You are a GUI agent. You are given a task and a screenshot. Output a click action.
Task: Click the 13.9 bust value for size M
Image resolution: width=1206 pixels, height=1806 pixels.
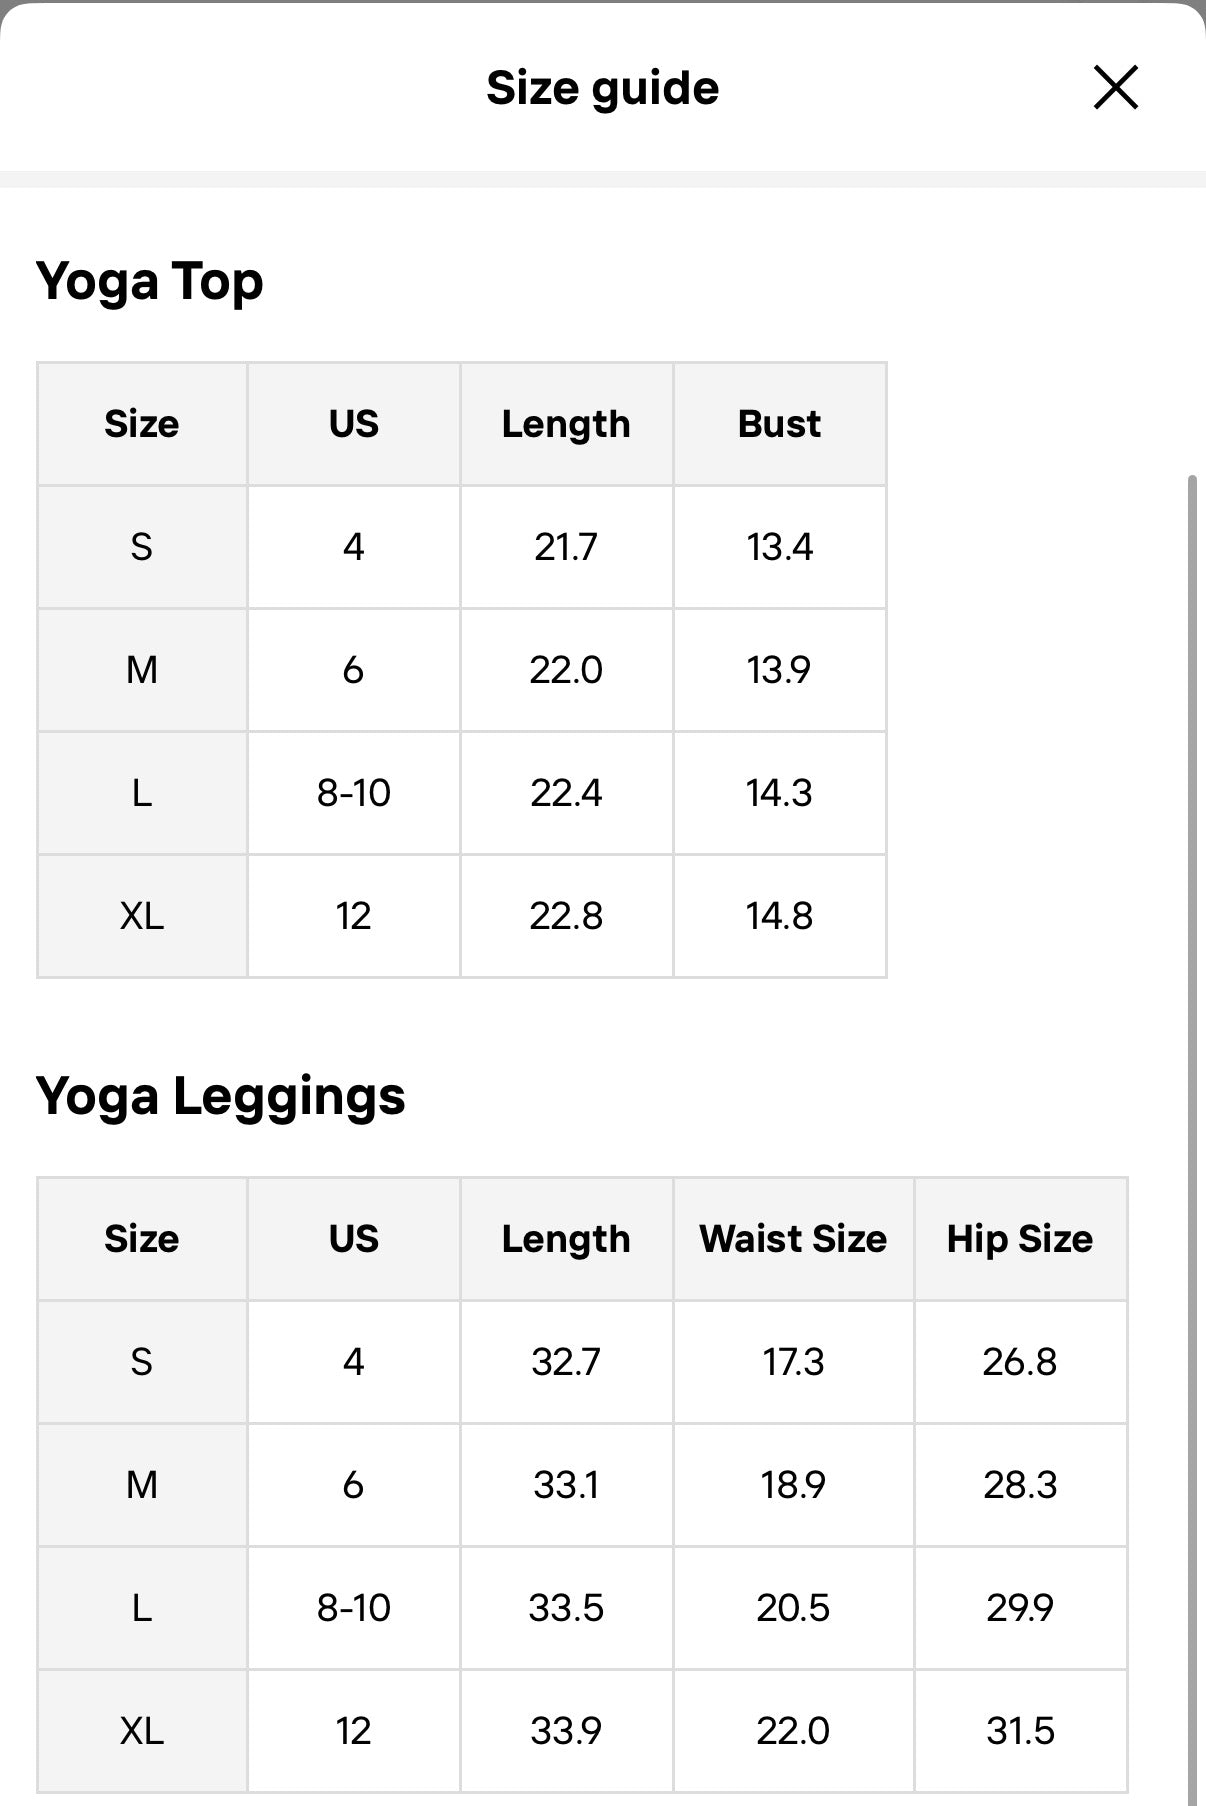click(779, 670)
